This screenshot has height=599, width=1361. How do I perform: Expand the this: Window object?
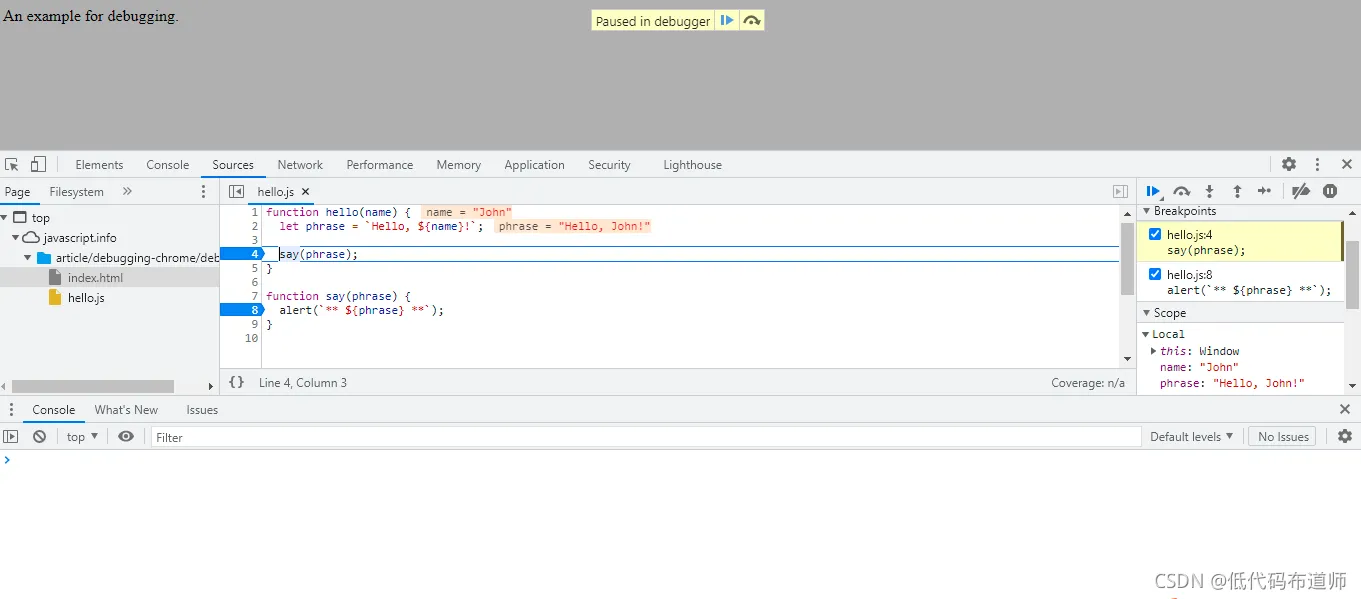click(x=1154, y=351)
